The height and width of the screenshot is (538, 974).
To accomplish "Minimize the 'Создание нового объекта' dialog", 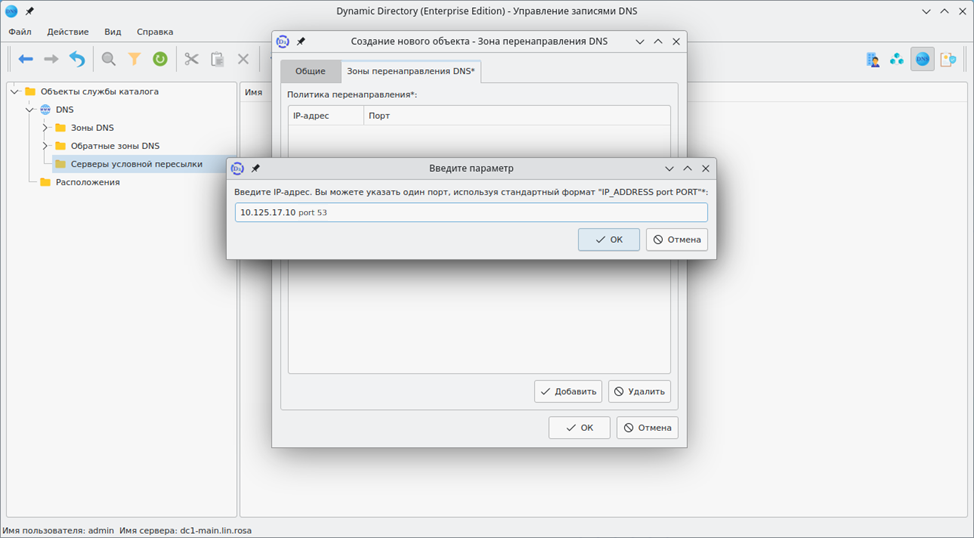I will (x=640, y=42).
